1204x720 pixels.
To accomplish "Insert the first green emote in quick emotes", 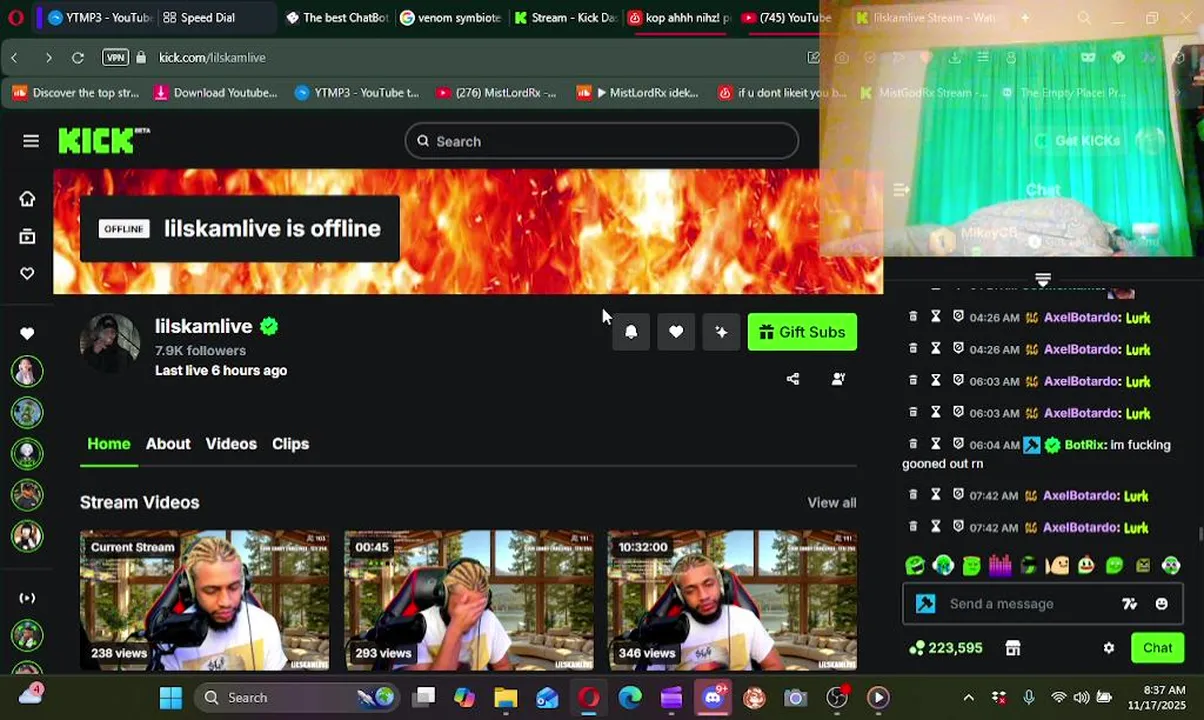I will 915,566.
